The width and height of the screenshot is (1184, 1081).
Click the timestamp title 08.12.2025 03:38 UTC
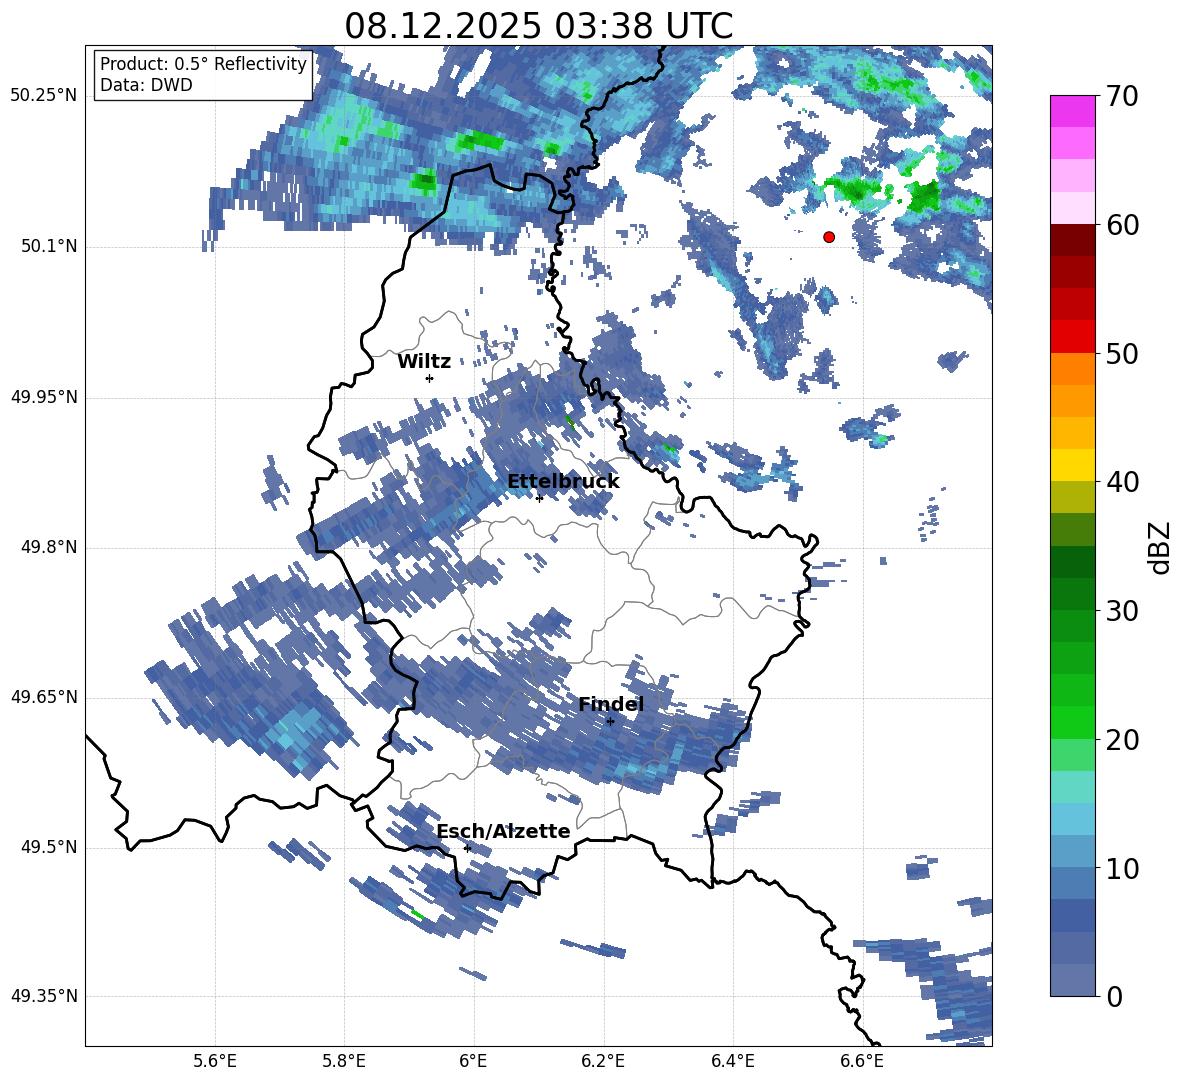[x=539, y=26]
